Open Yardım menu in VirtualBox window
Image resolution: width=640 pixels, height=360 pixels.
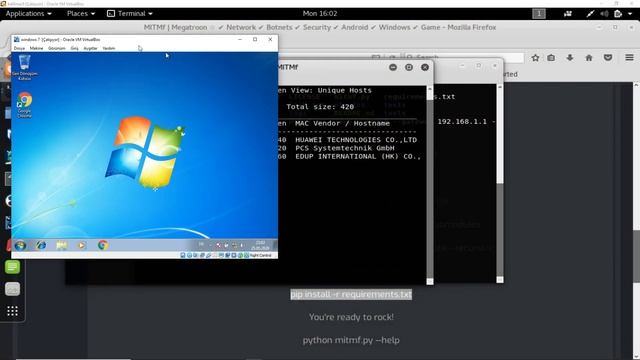click(109, 48)
